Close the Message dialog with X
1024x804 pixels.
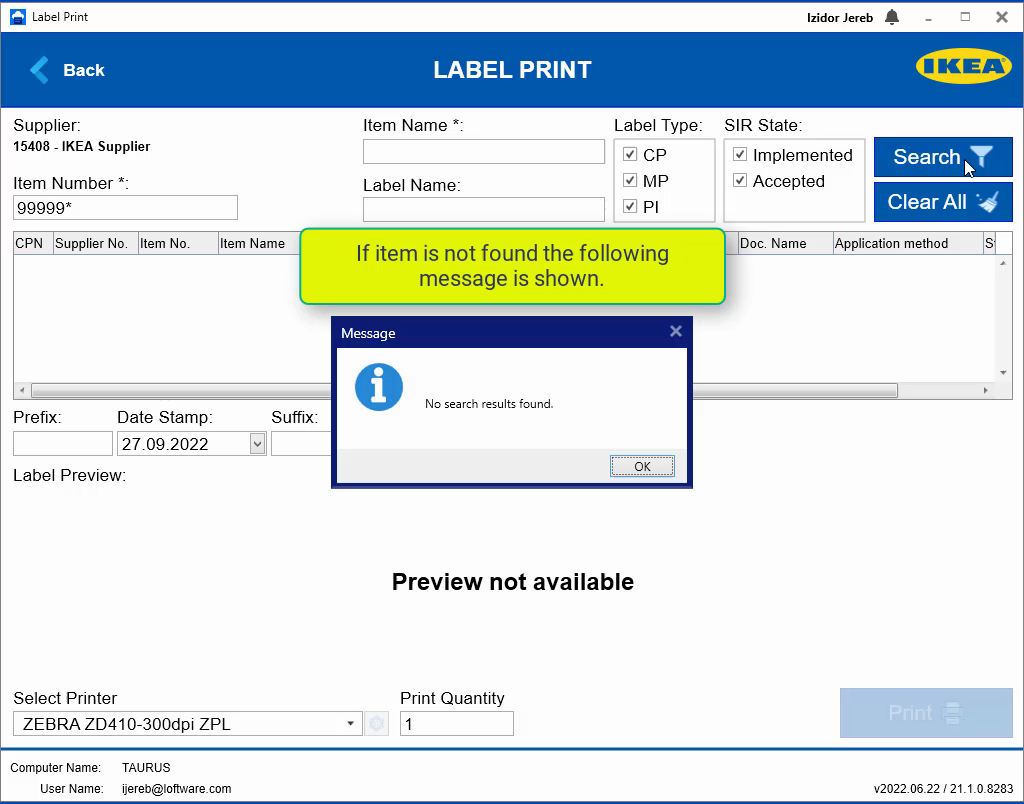coord(676,332)
